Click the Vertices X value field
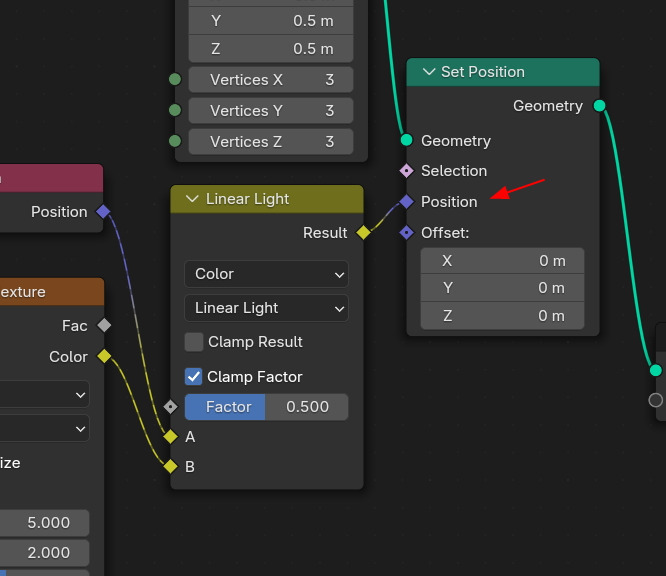This screenshot has height=576, width=666. pos(271,79)
